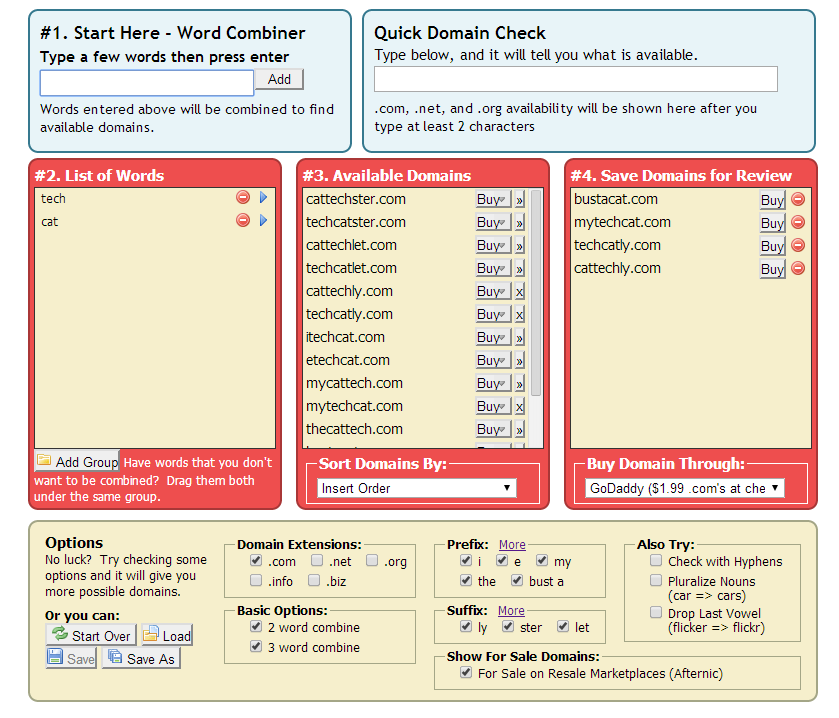
Task: Open Buy Domain Through registrar dropdown
Action: 684,488
